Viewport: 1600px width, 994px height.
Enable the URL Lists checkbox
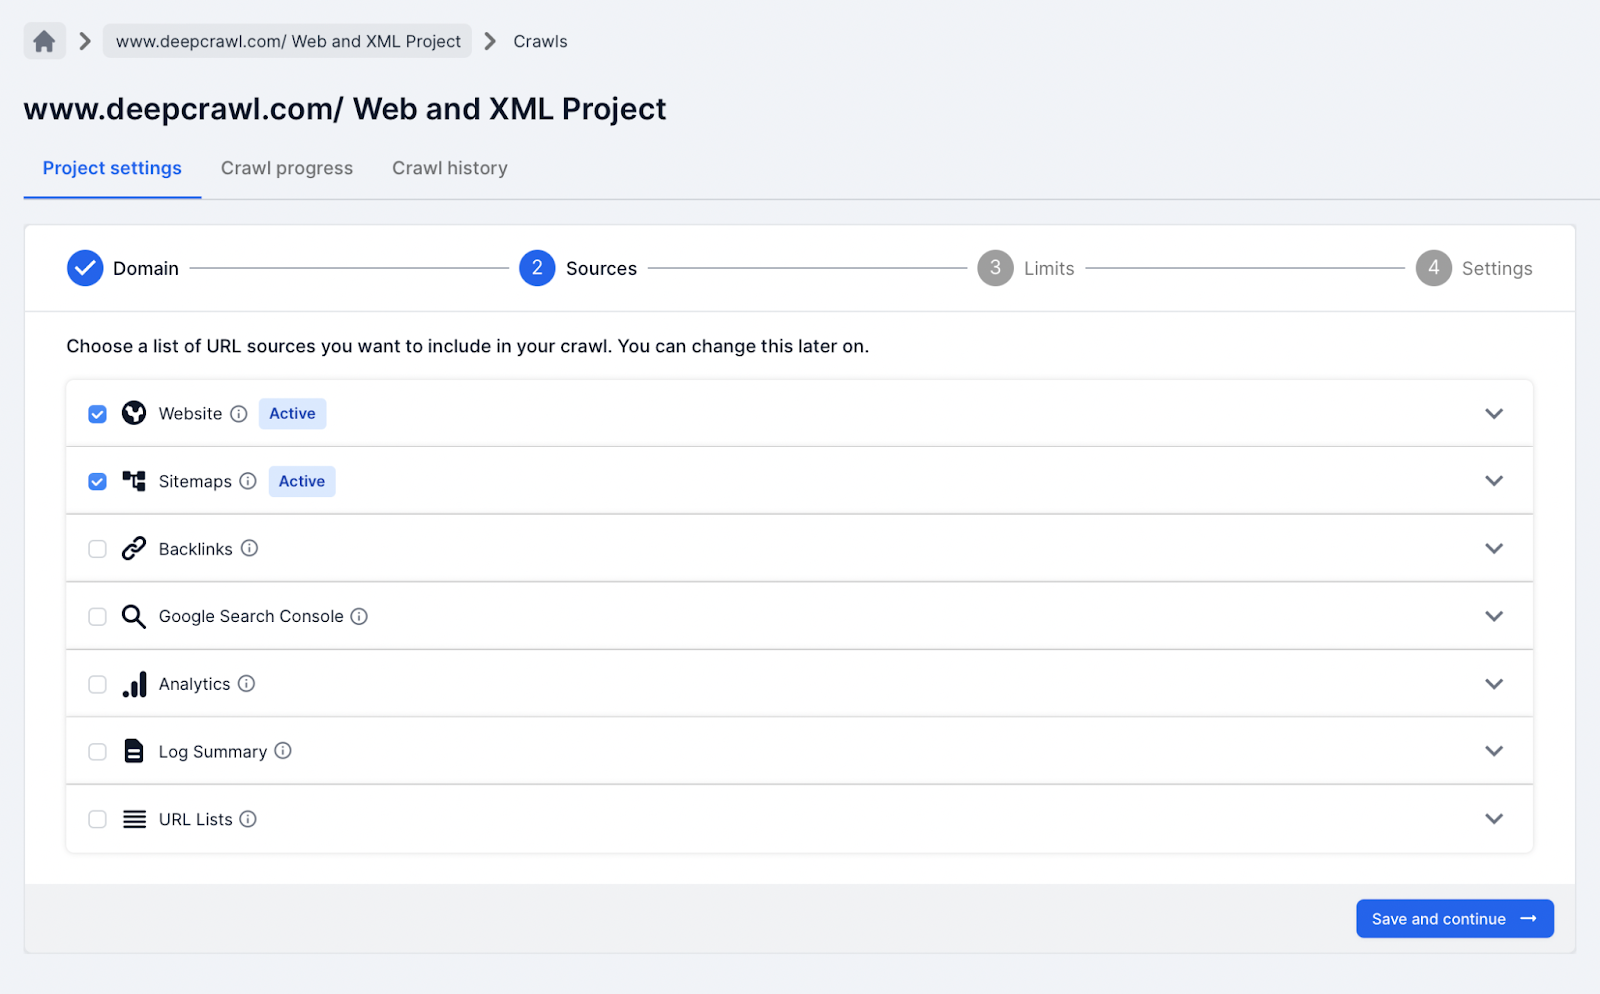[x=97, y=819]
